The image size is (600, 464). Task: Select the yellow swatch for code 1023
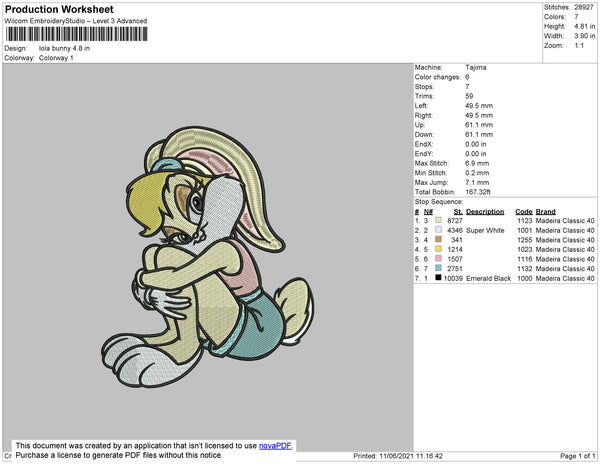pyautogui.click(x=438, y=249)
